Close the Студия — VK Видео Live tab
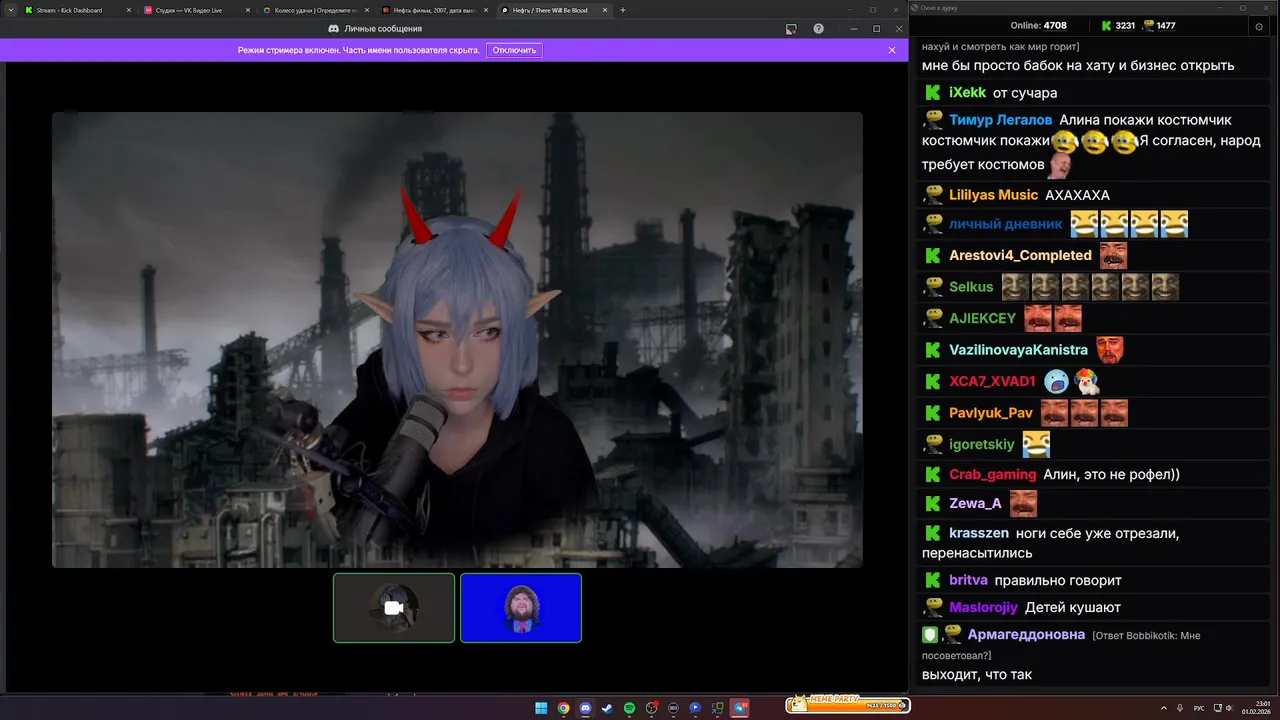 click(x=248, y=10)
